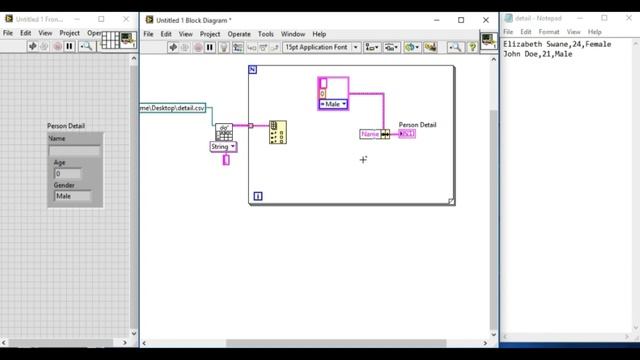Image resolution: width=640 pixels, height=360 pixels.
Task: Click the Person Detail indicator terminal
Action: 407,134
